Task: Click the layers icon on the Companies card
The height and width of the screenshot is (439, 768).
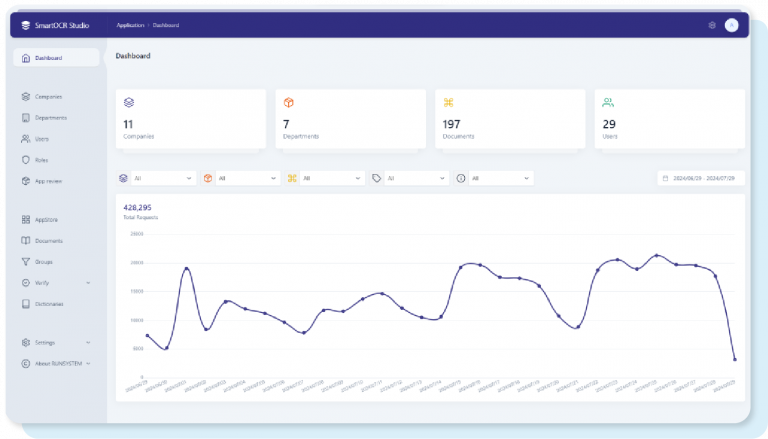Action: click(x=129, y=102)
